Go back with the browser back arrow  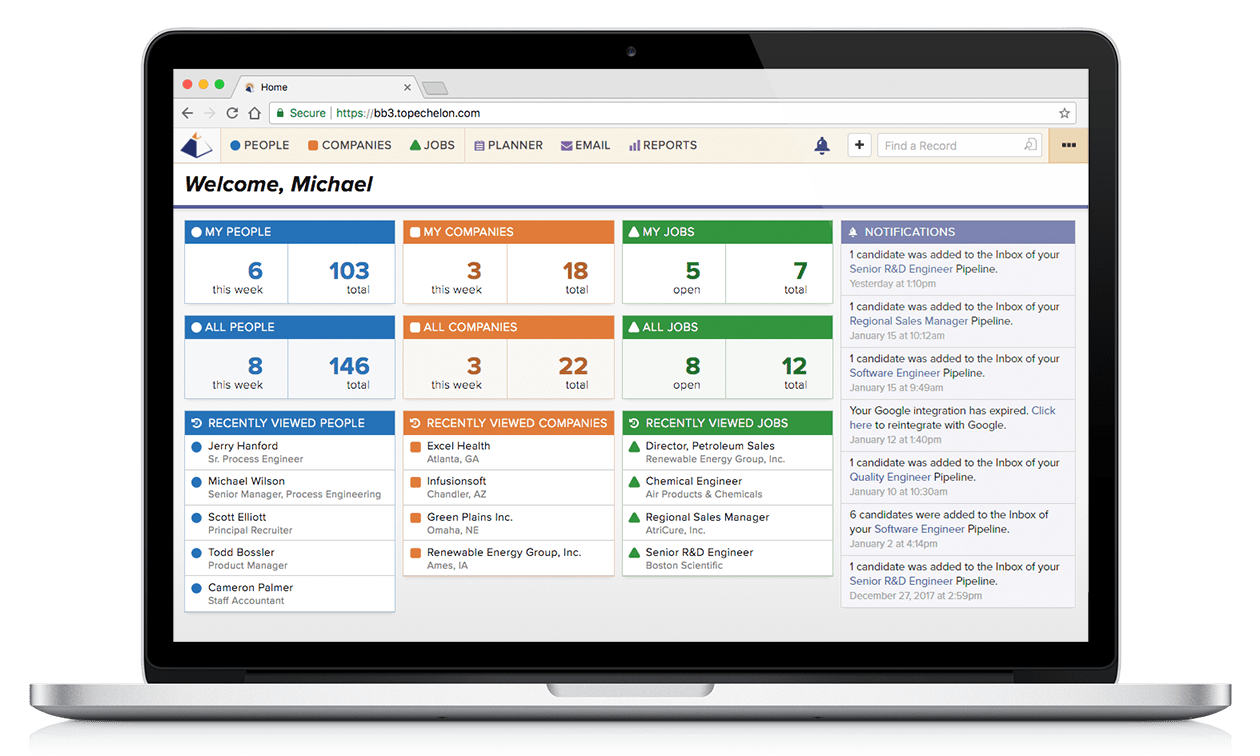tap(187, 113)
